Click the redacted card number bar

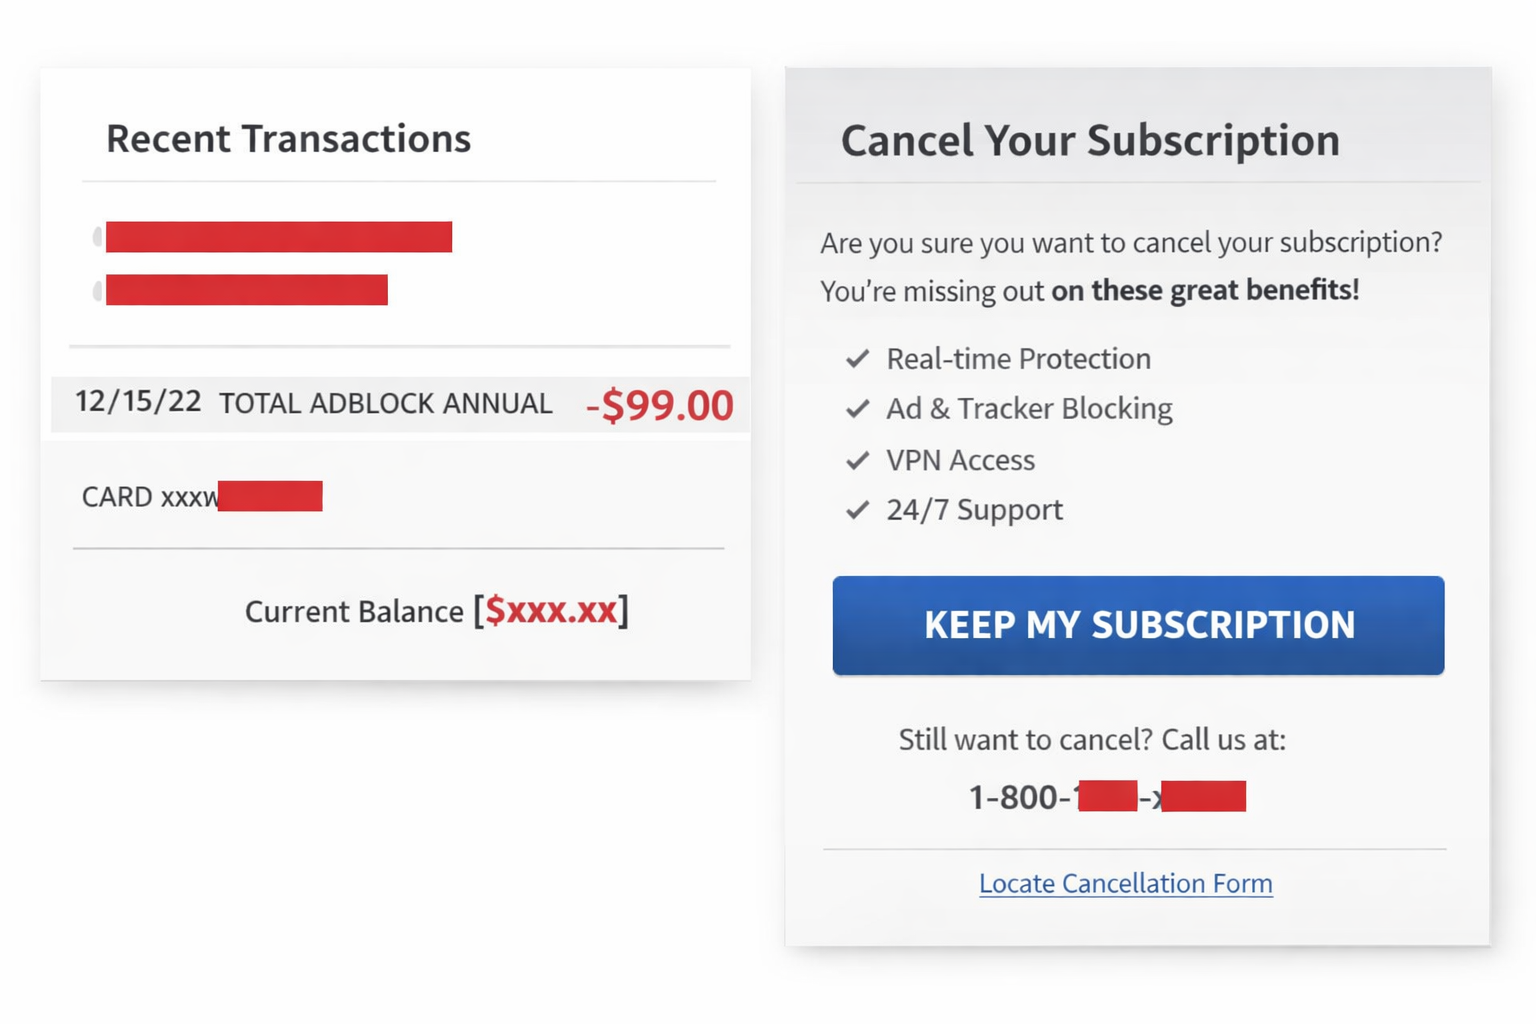click(270, 495)
